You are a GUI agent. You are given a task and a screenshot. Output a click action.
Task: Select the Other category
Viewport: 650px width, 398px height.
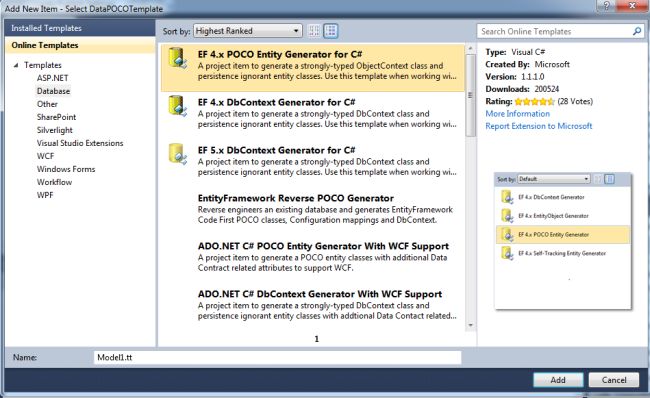[47, 104]
